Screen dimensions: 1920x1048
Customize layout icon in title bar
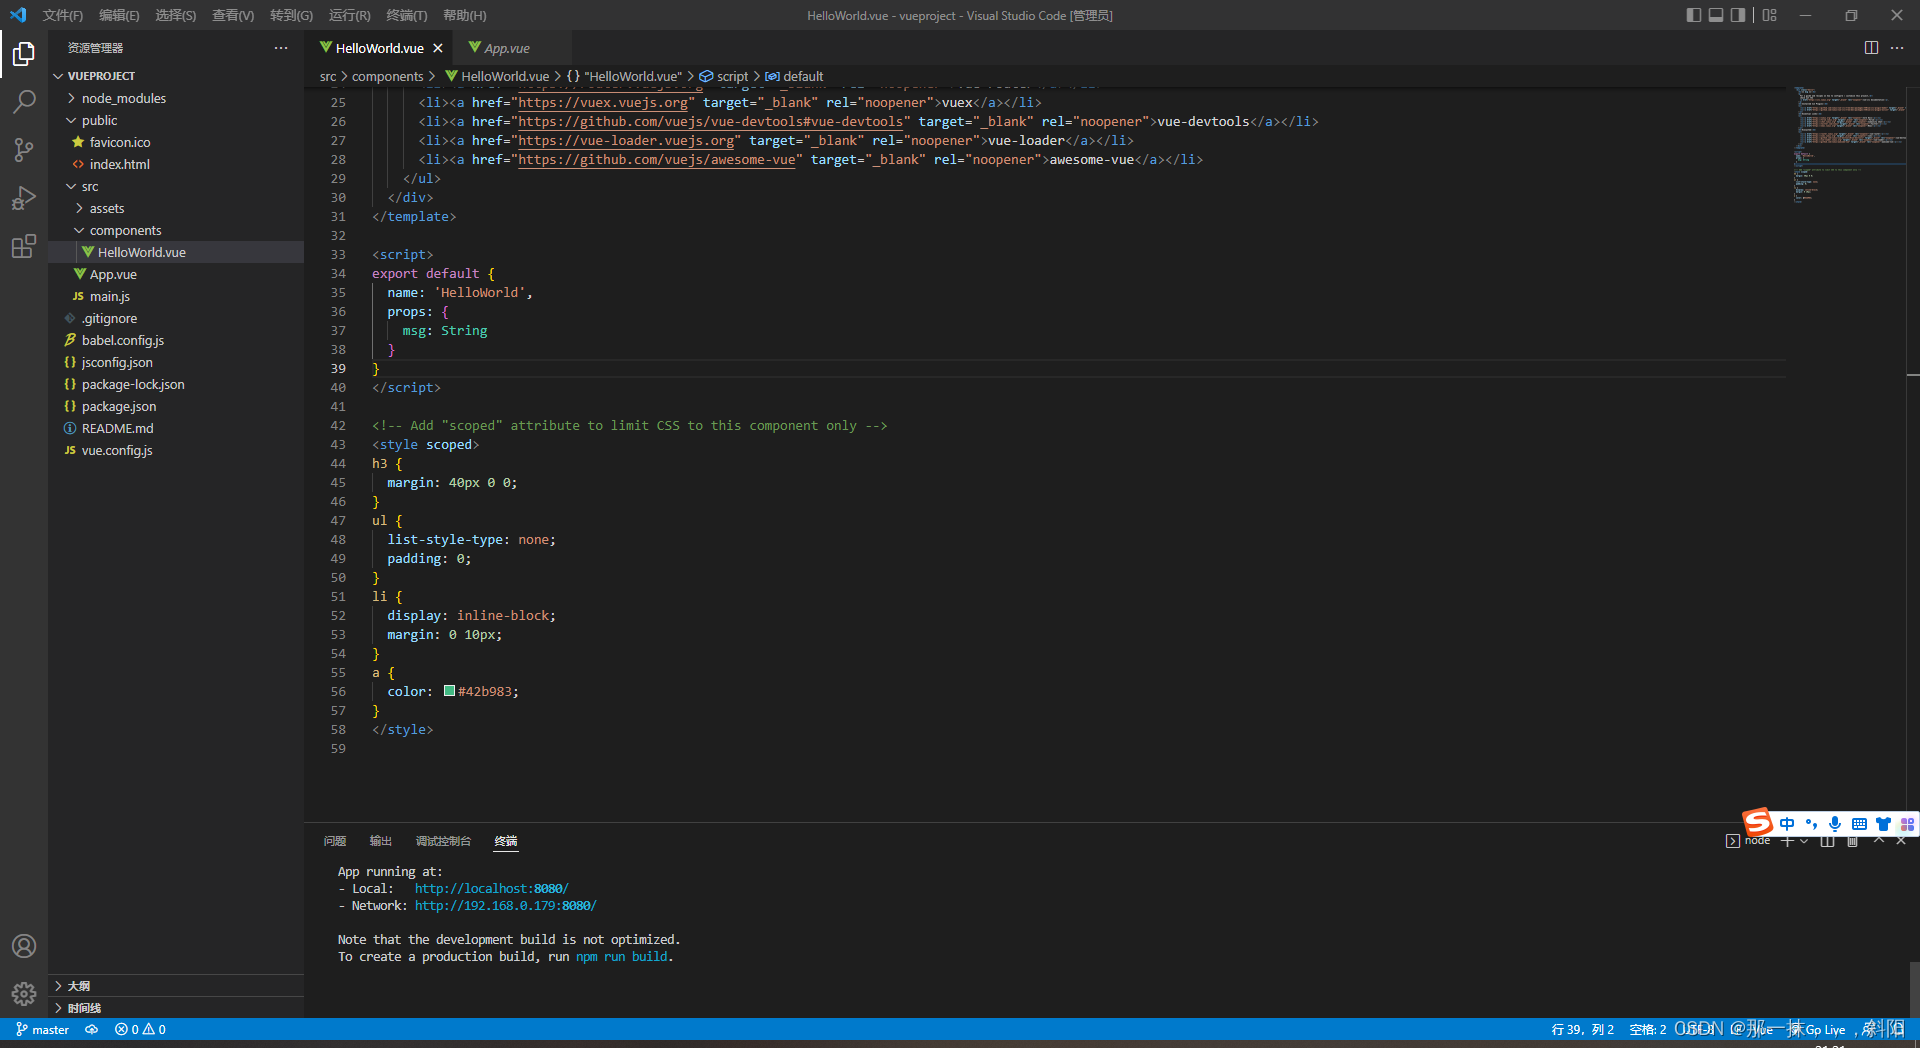(1770, 15)
